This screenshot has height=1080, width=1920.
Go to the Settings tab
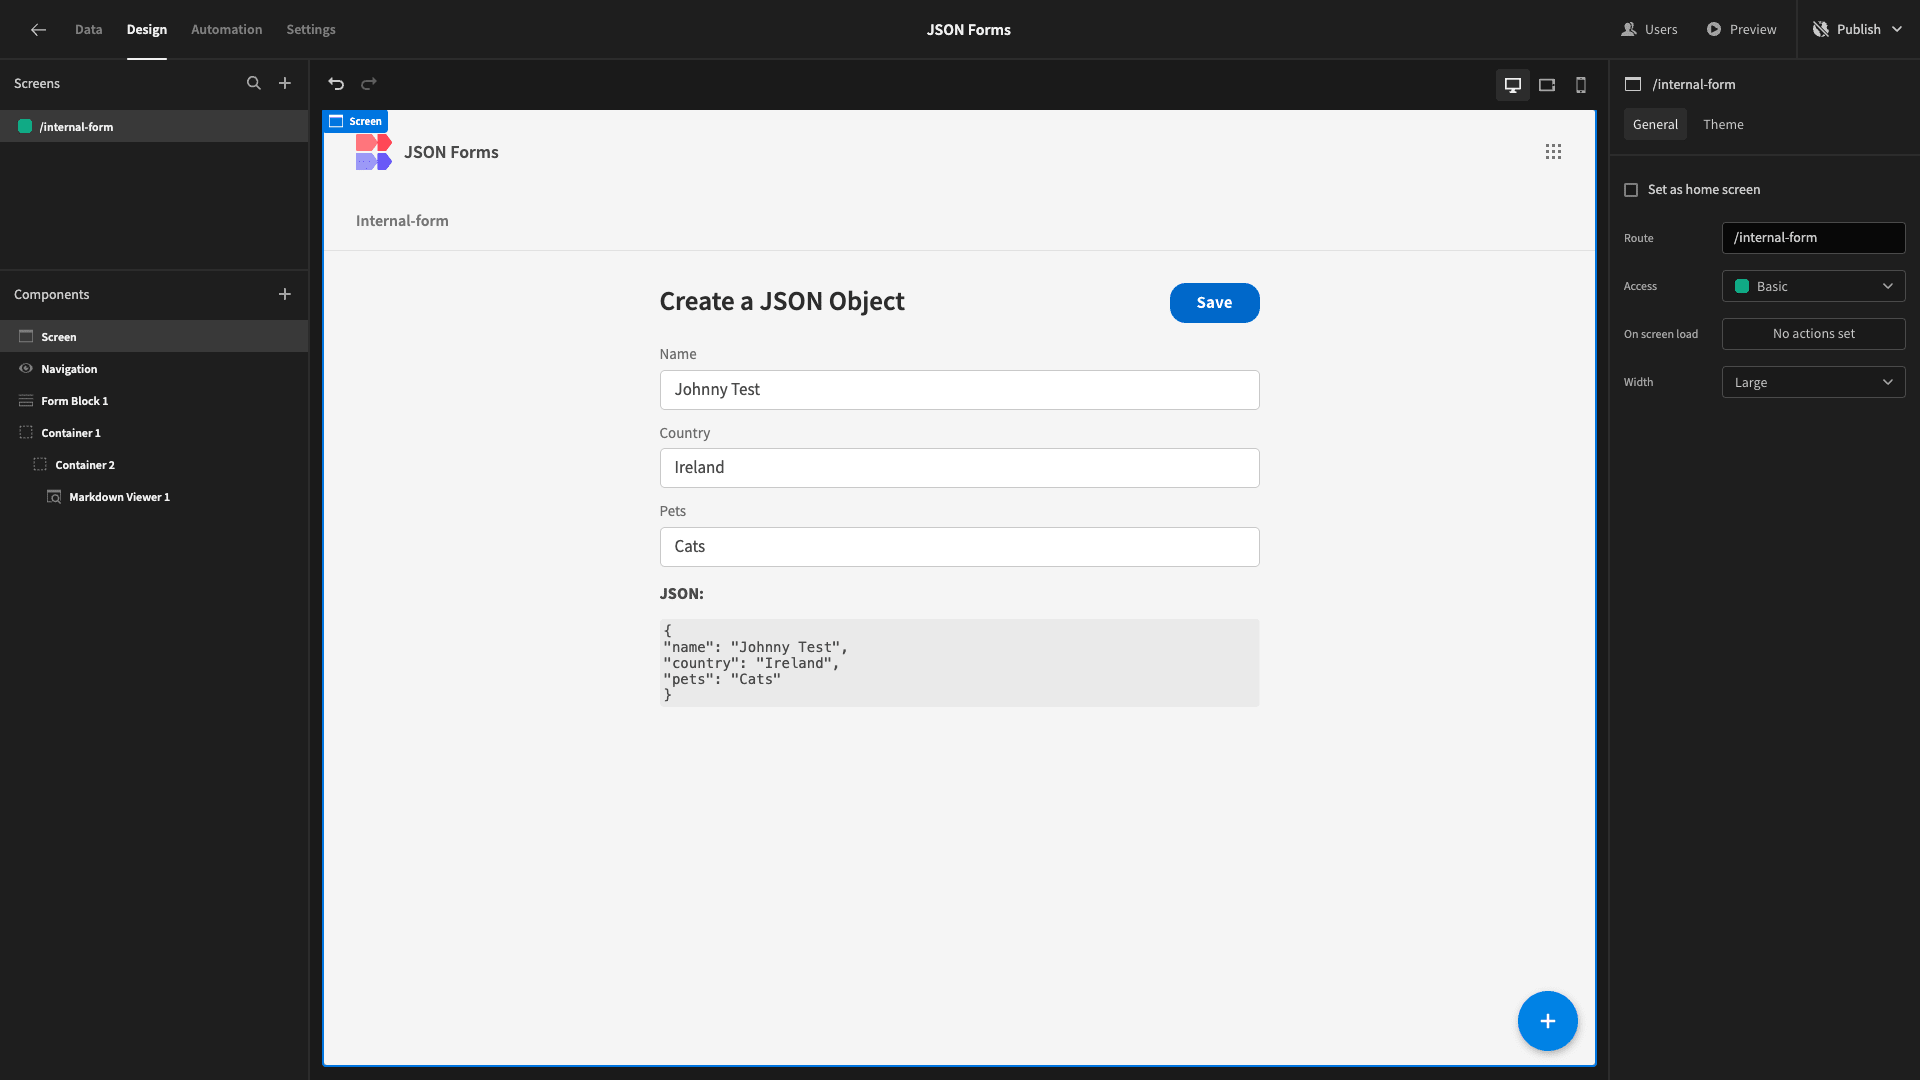point(311,30)
